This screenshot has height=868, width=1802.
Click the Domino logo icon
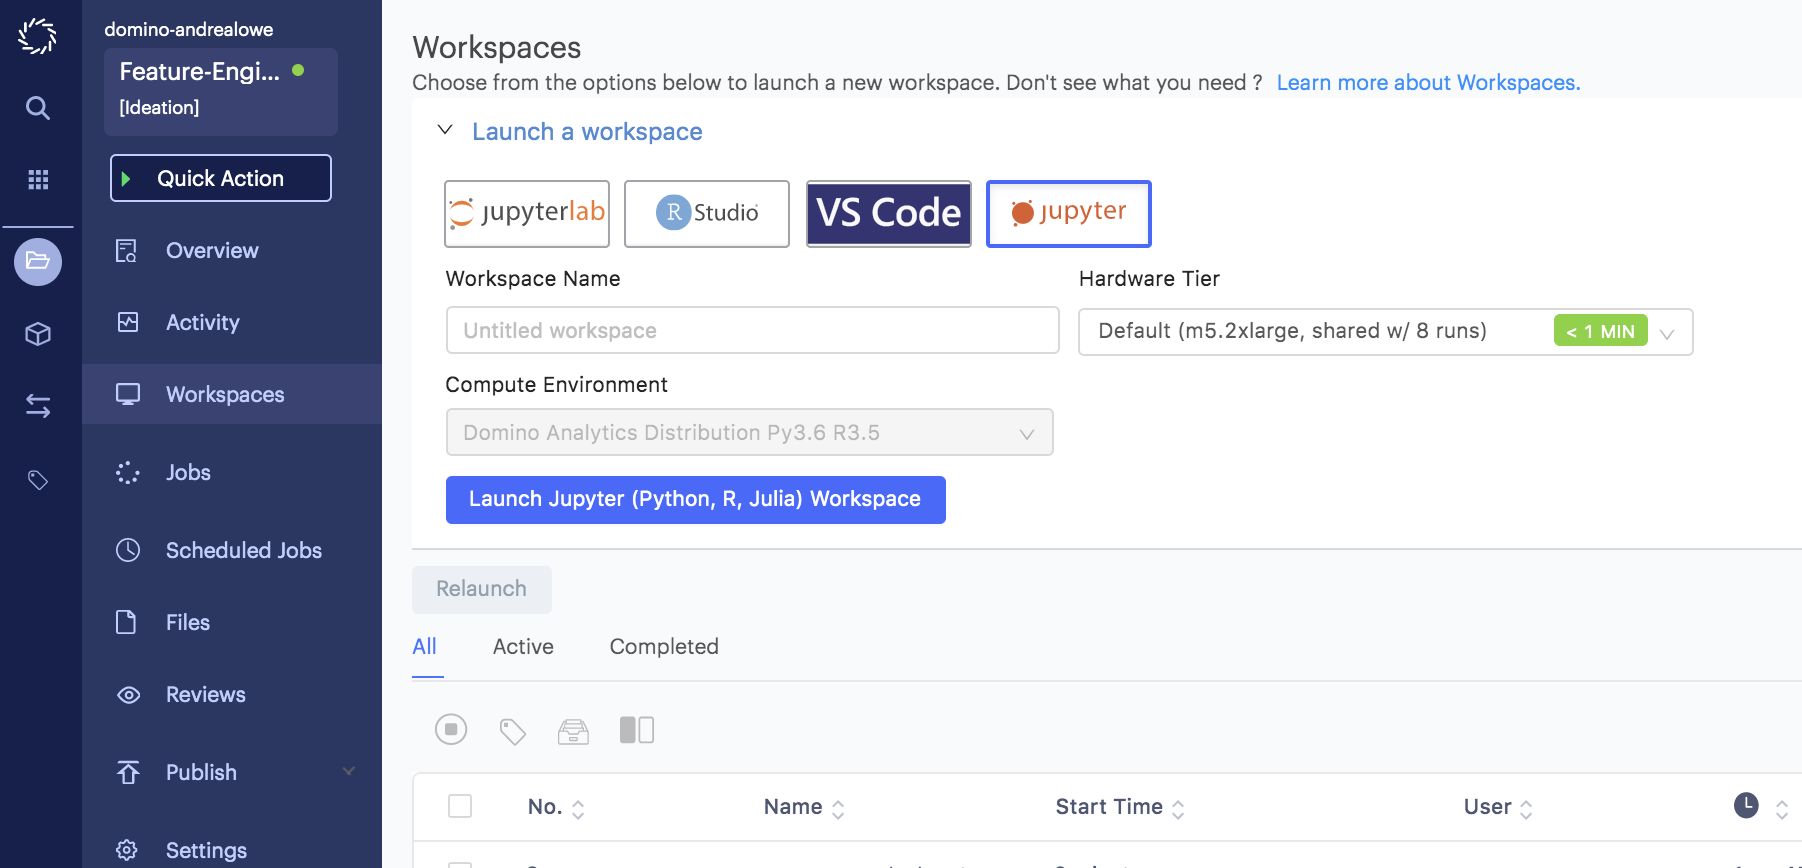pyautogui.click(x=37, y=36)
